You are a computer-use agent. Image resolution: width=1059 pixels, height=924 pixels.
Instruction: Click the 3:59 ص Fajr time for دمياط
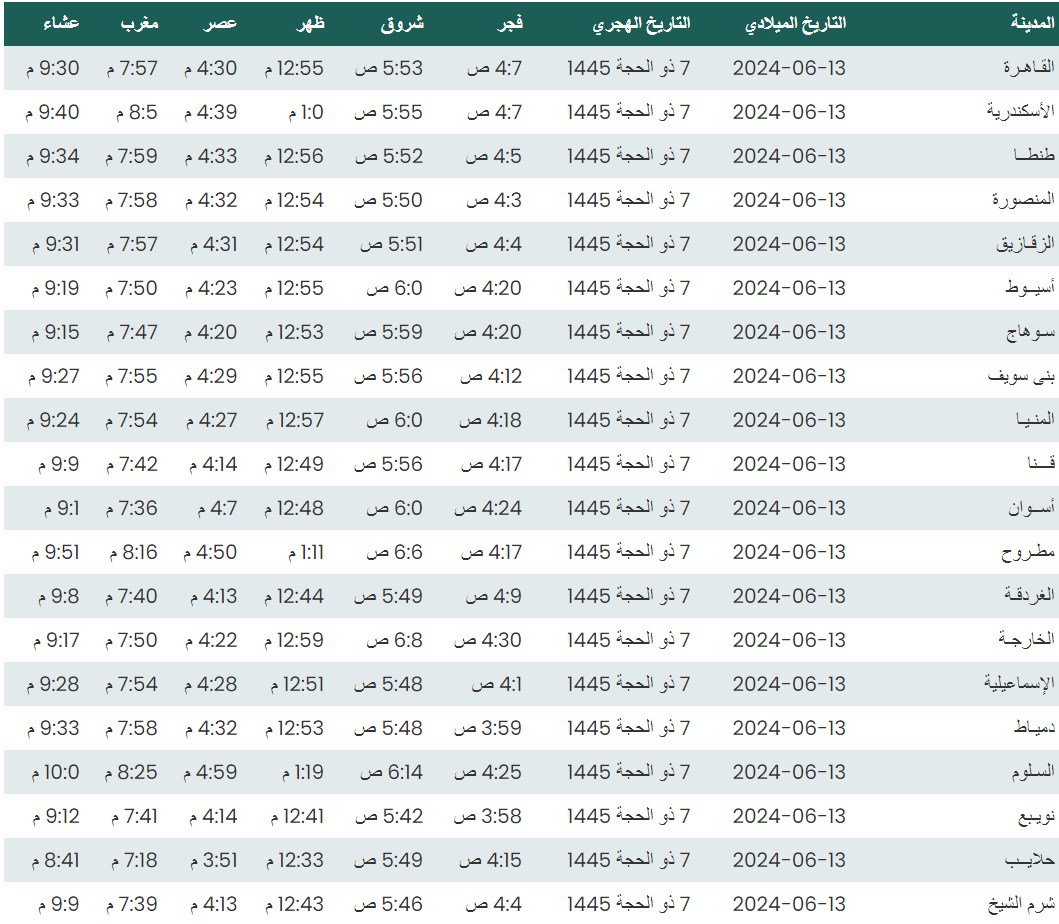pos(490,728)
